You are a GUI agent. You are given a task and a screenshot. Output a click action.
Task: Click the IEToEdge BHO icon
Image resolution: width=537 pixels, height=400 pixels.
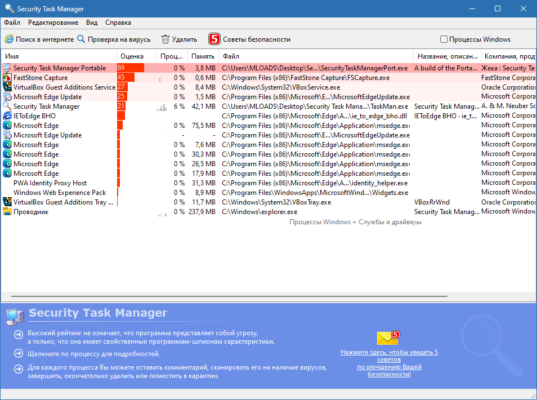(7, 116)
